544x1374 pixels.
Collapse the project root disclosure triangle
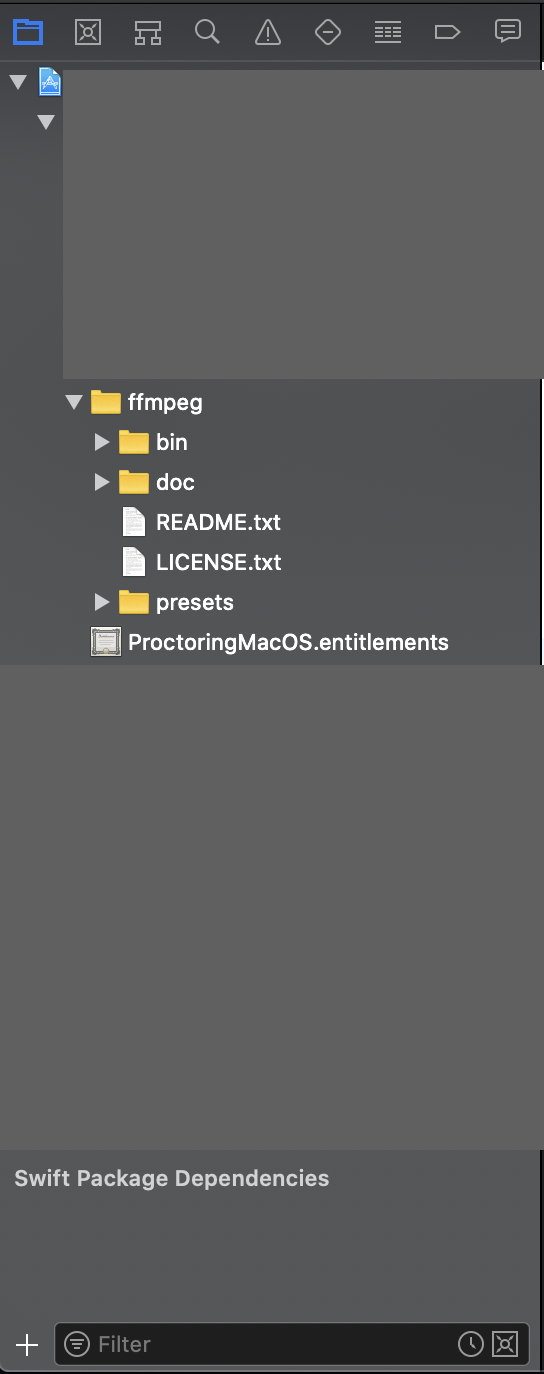[x=17, y=82]
